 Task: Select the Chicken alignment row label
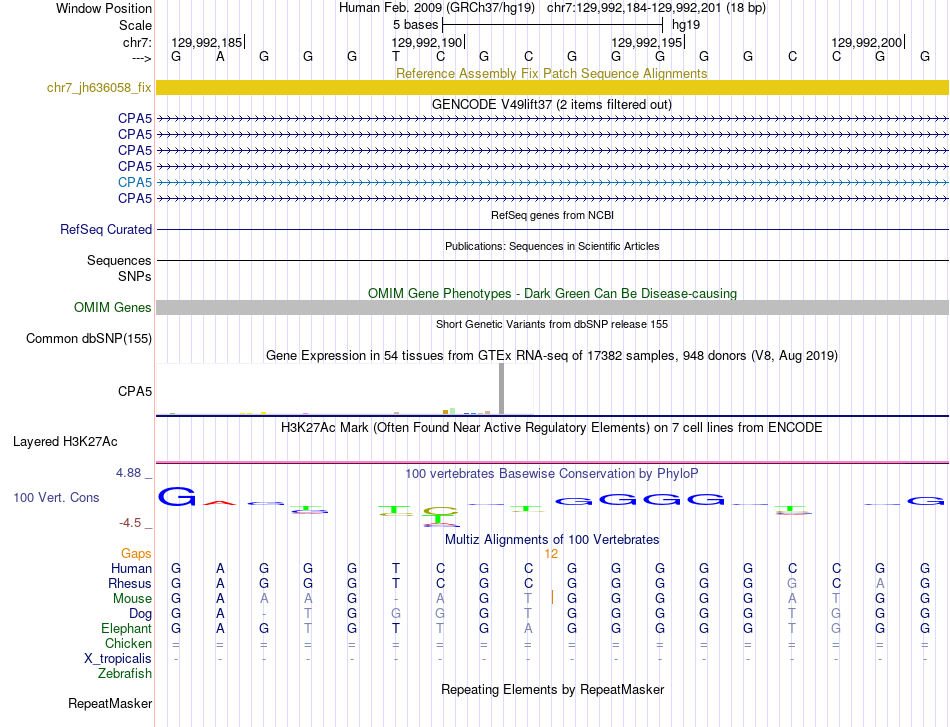pyautogui.click(x=128, y=643)
